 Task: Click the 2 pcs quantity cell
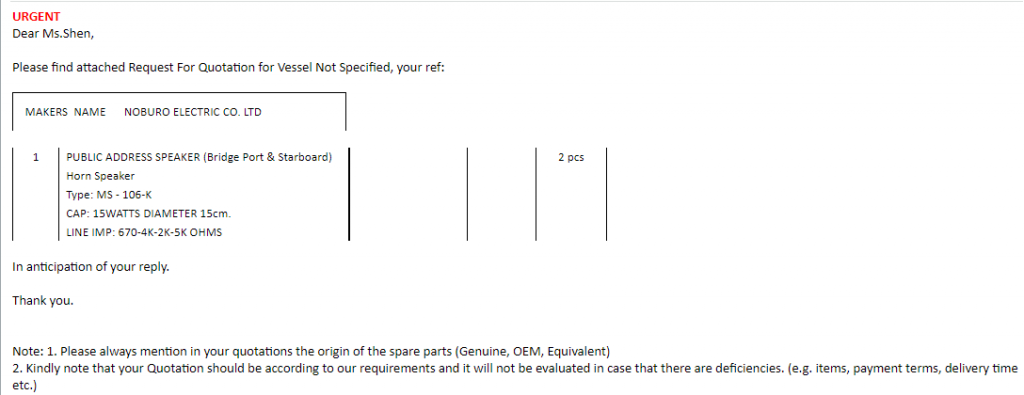click(571, 157)
